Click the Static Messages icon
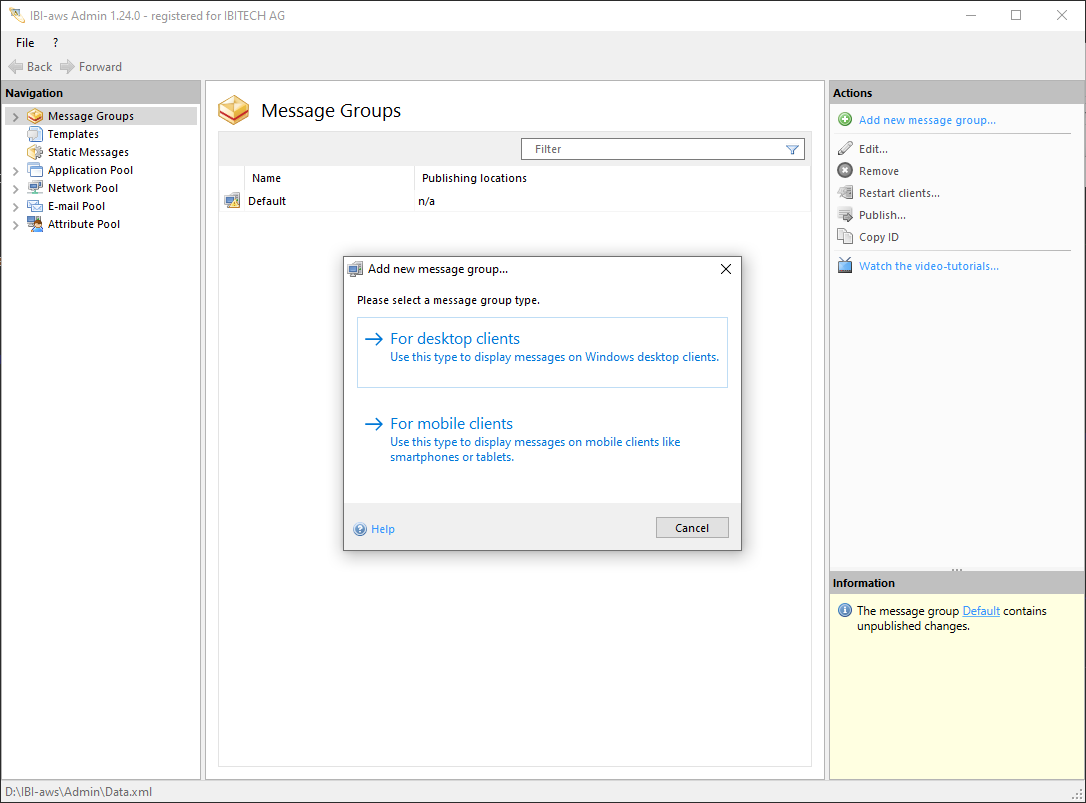This screenshot has width=1086, height=803. tap(35, 152)
